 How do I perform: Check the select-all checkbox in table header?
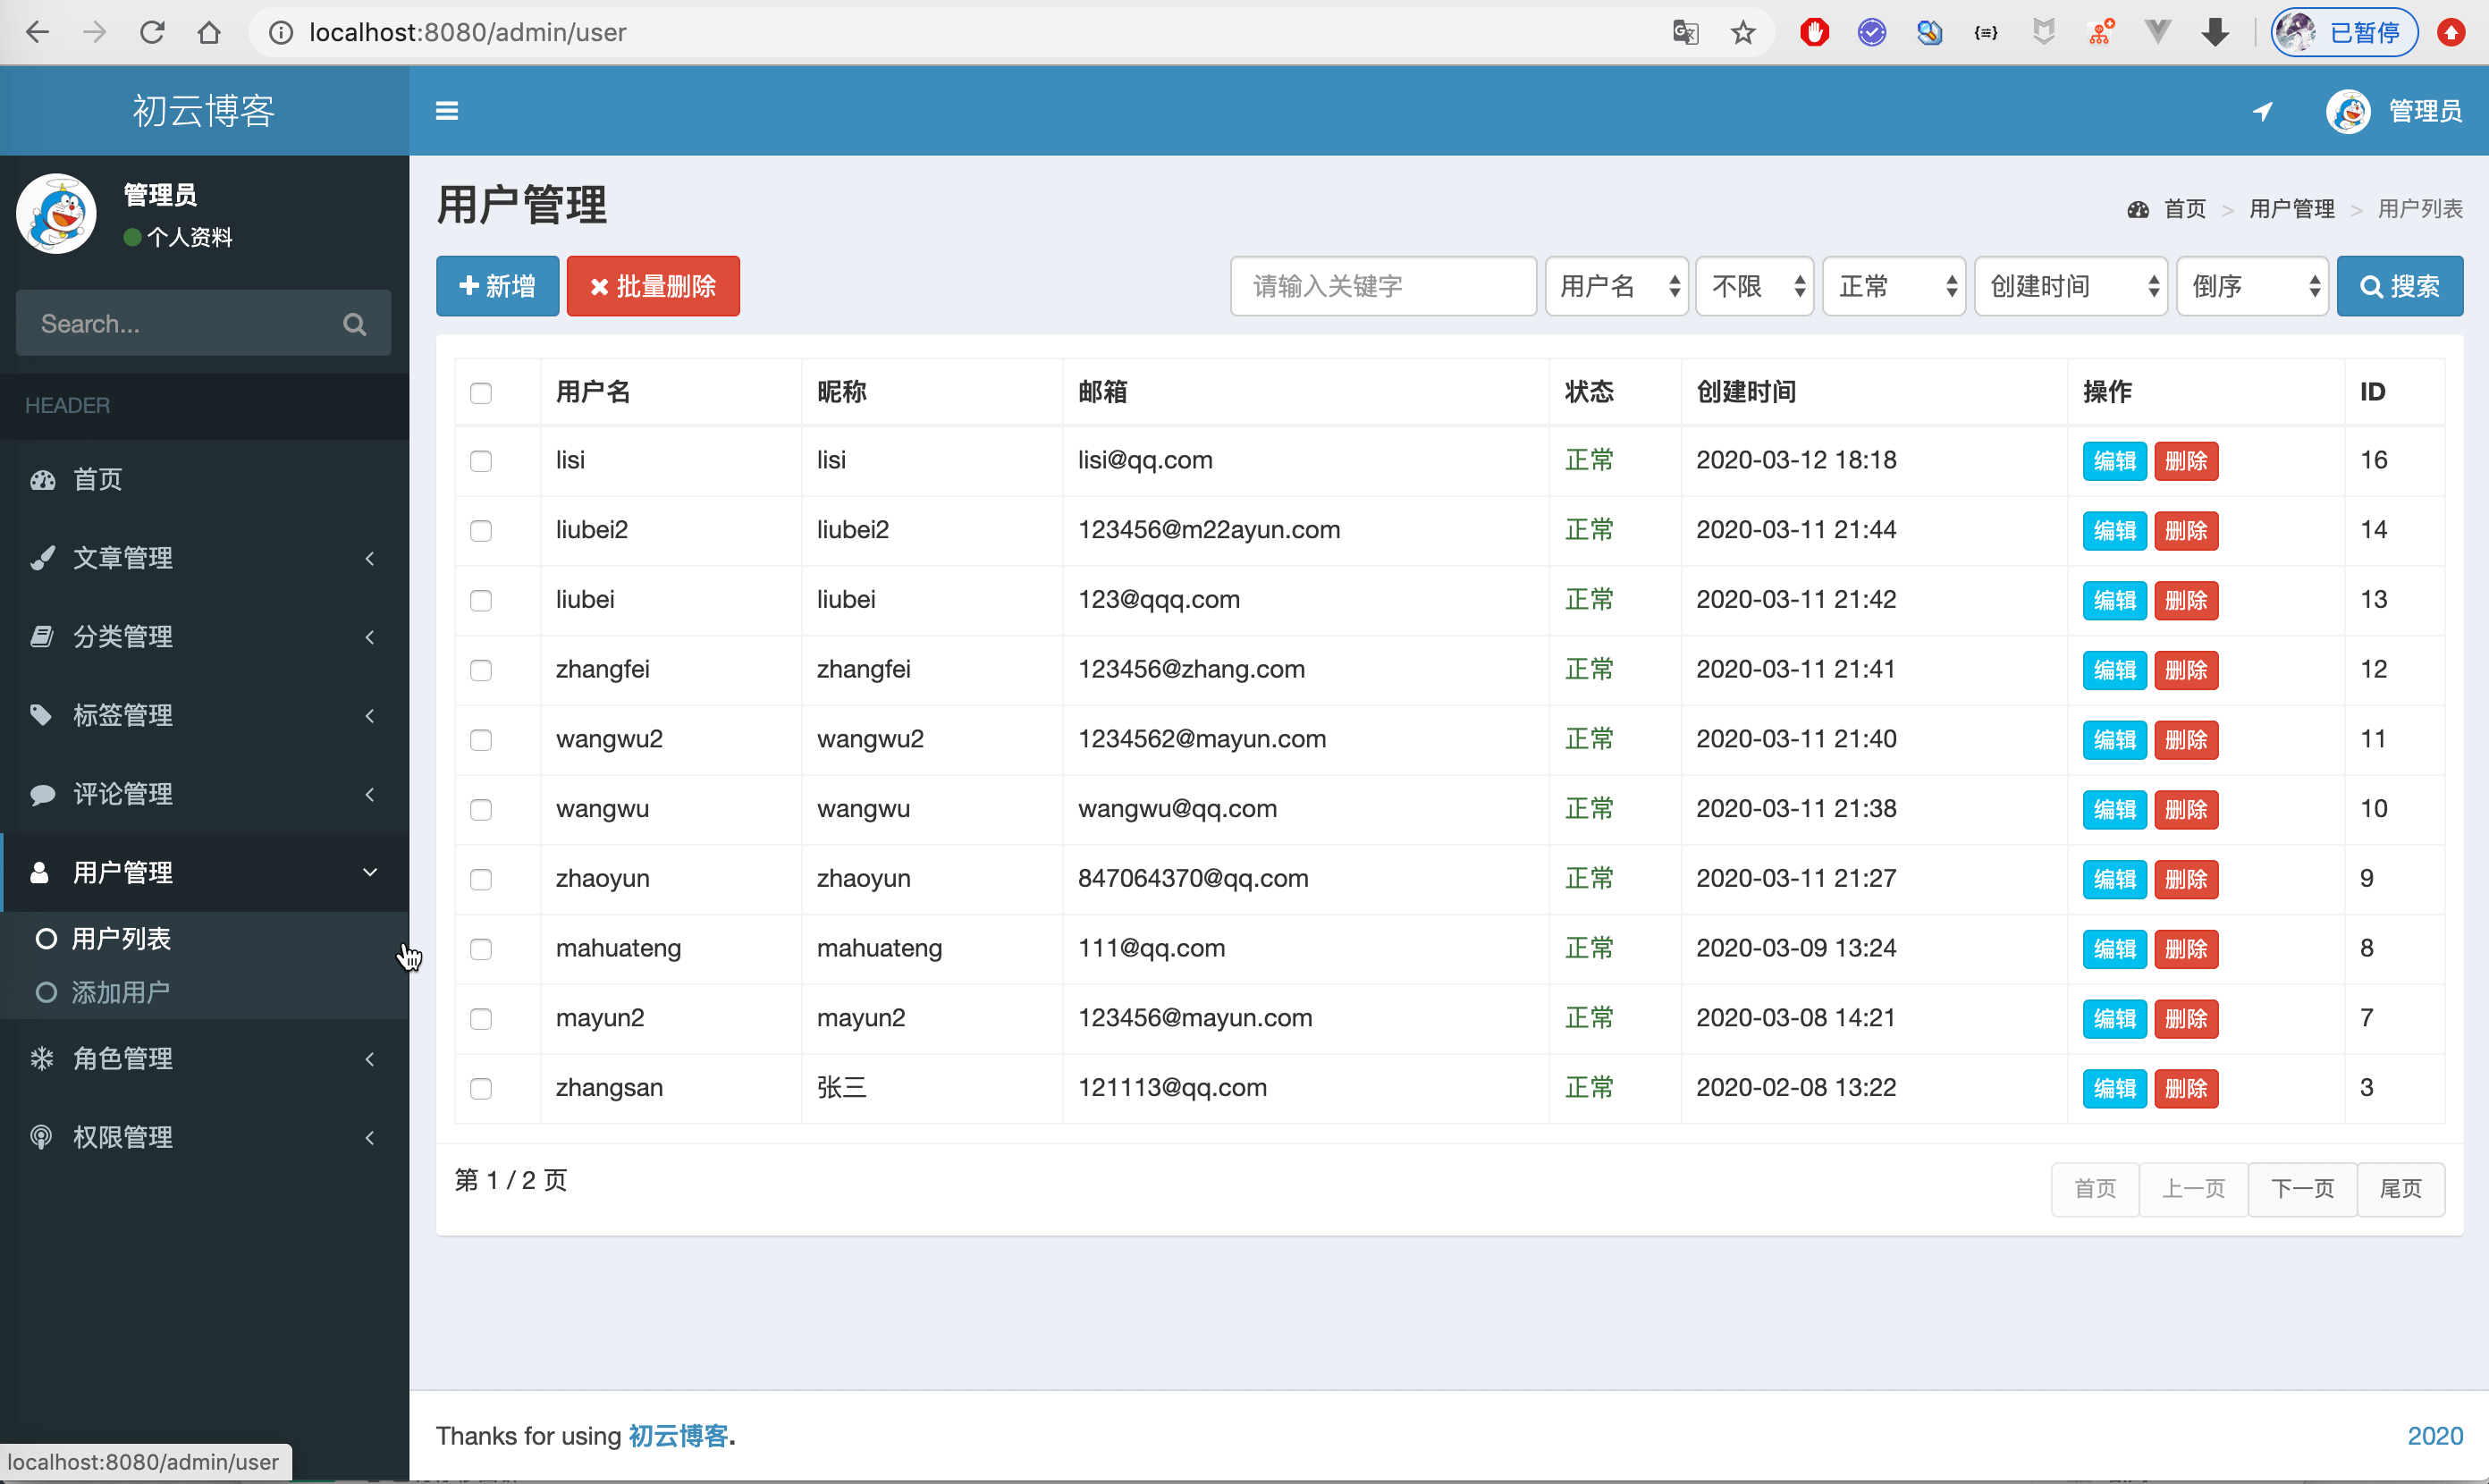(481, 393)
